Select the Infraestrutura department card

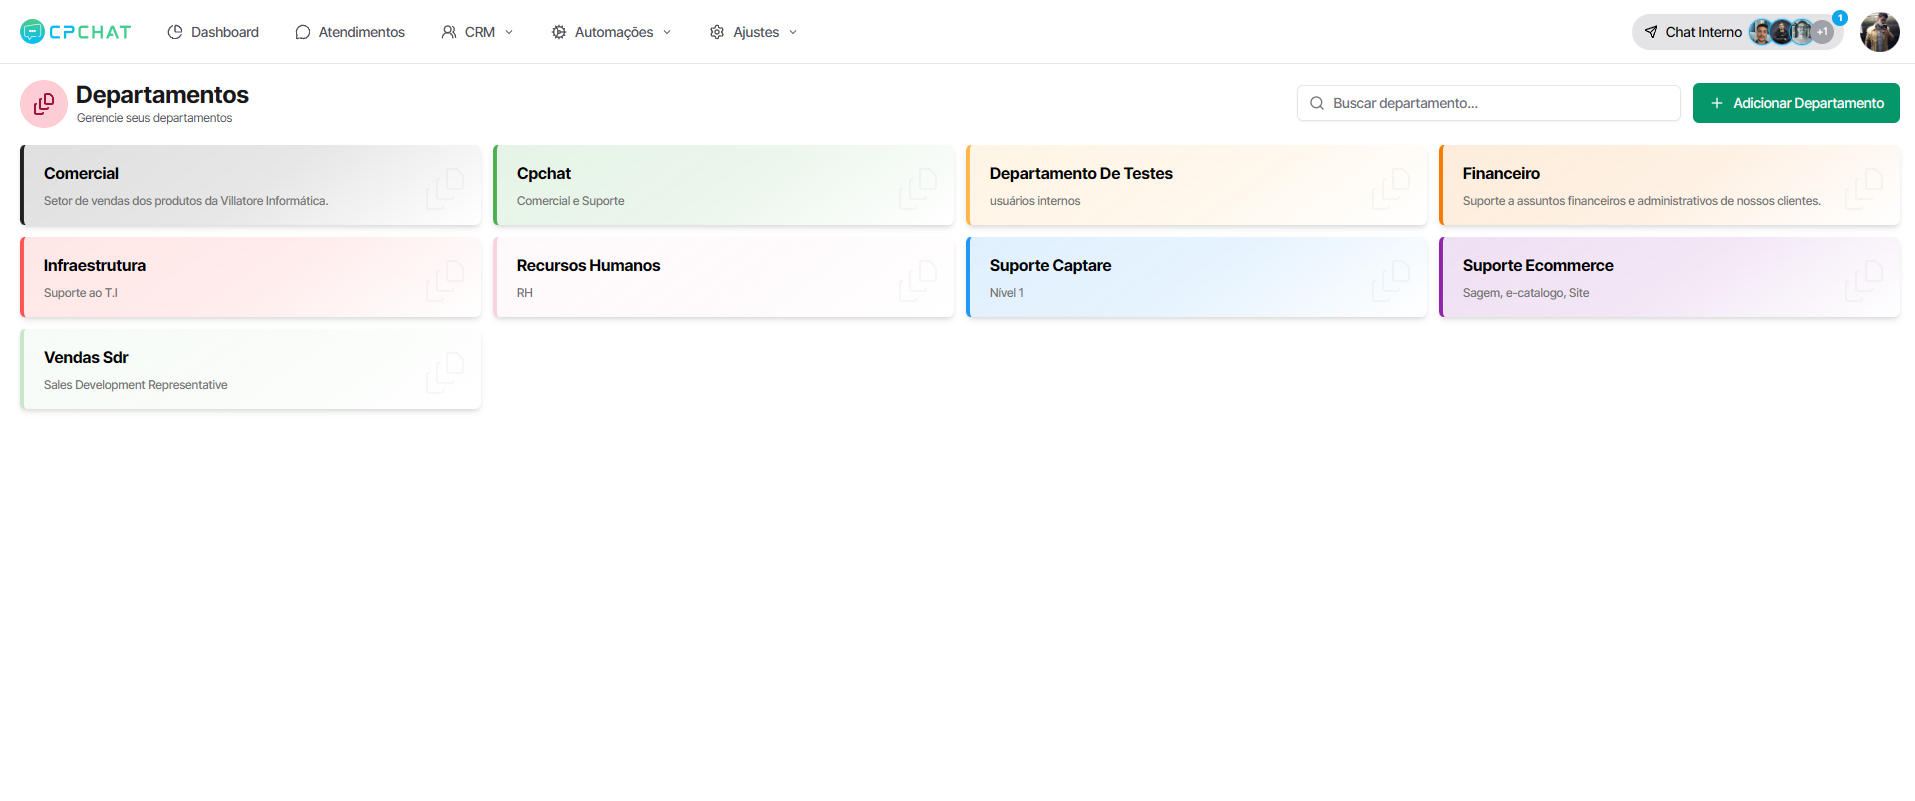250,277
